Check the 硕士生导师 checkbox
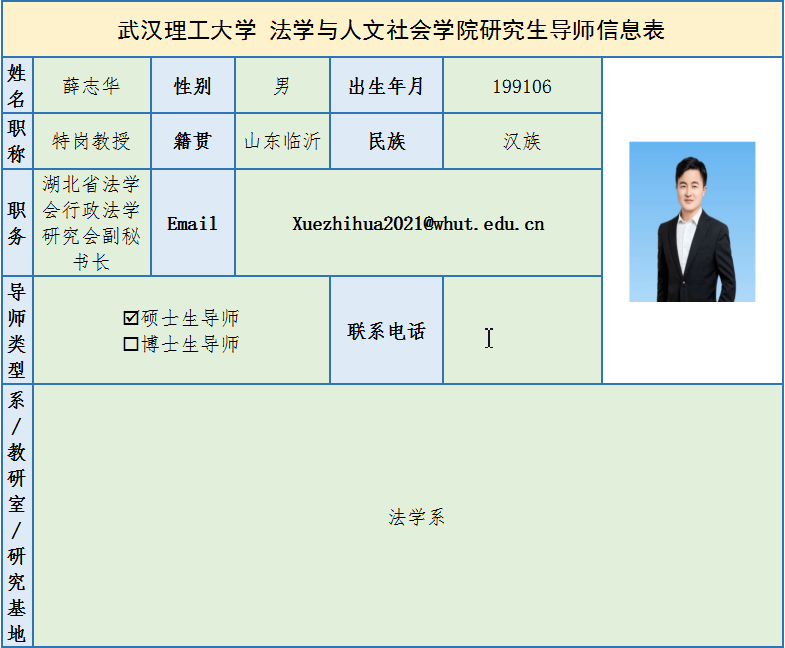This screenshot has height=648, width=785. point(131,318)
